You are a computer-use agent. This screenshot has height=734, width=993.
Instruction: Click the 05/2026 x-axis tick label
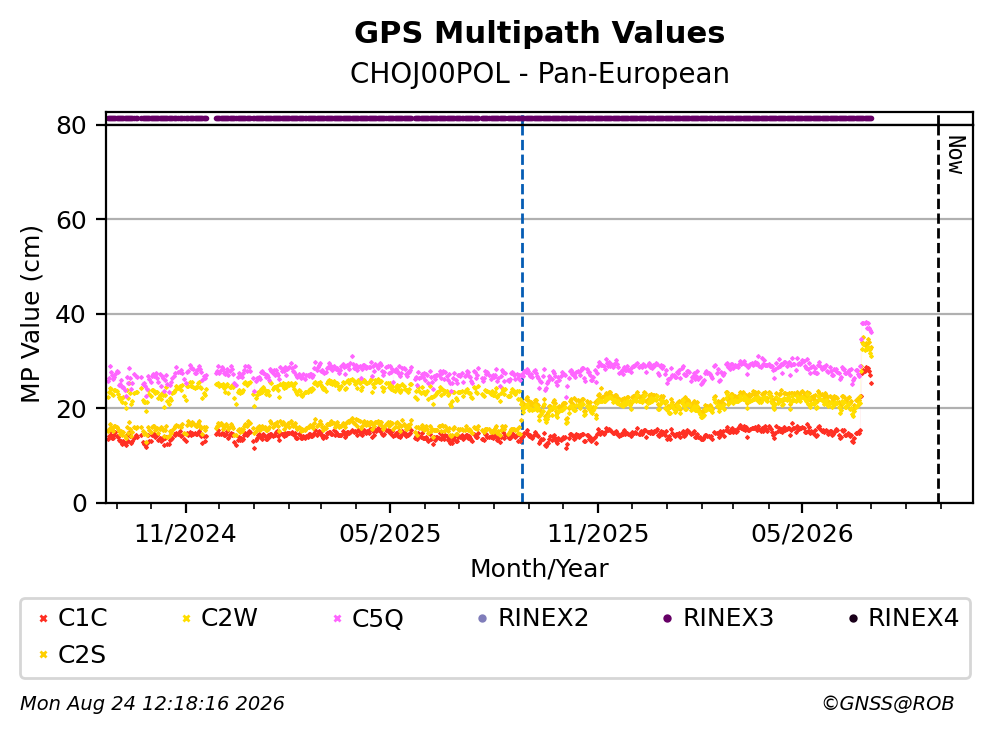[x=802, y=534]
